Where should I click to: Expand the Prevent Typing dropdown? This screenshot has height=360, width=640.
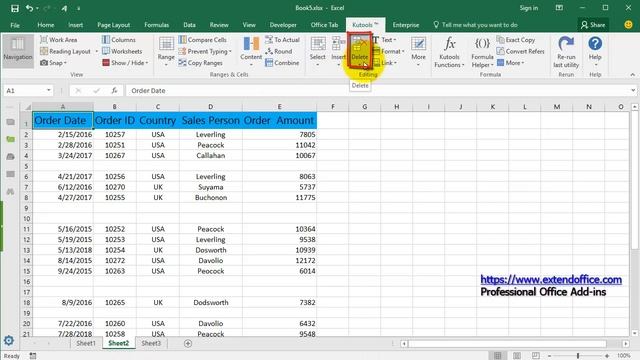pyautogui.click(x=230, y=51)
